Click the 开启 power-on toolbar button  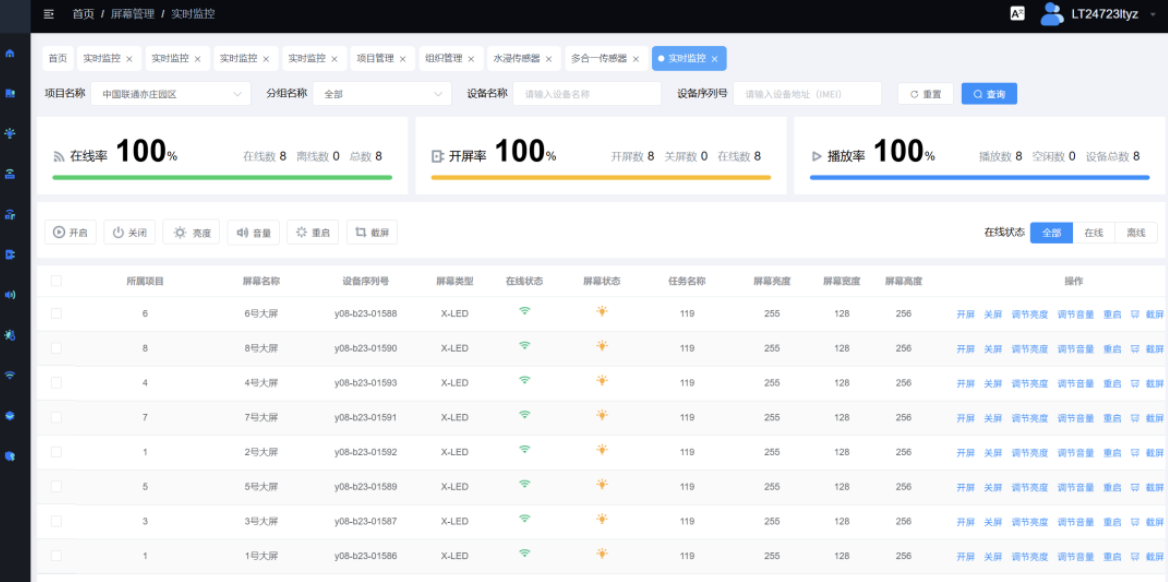(x=70, y=233)
